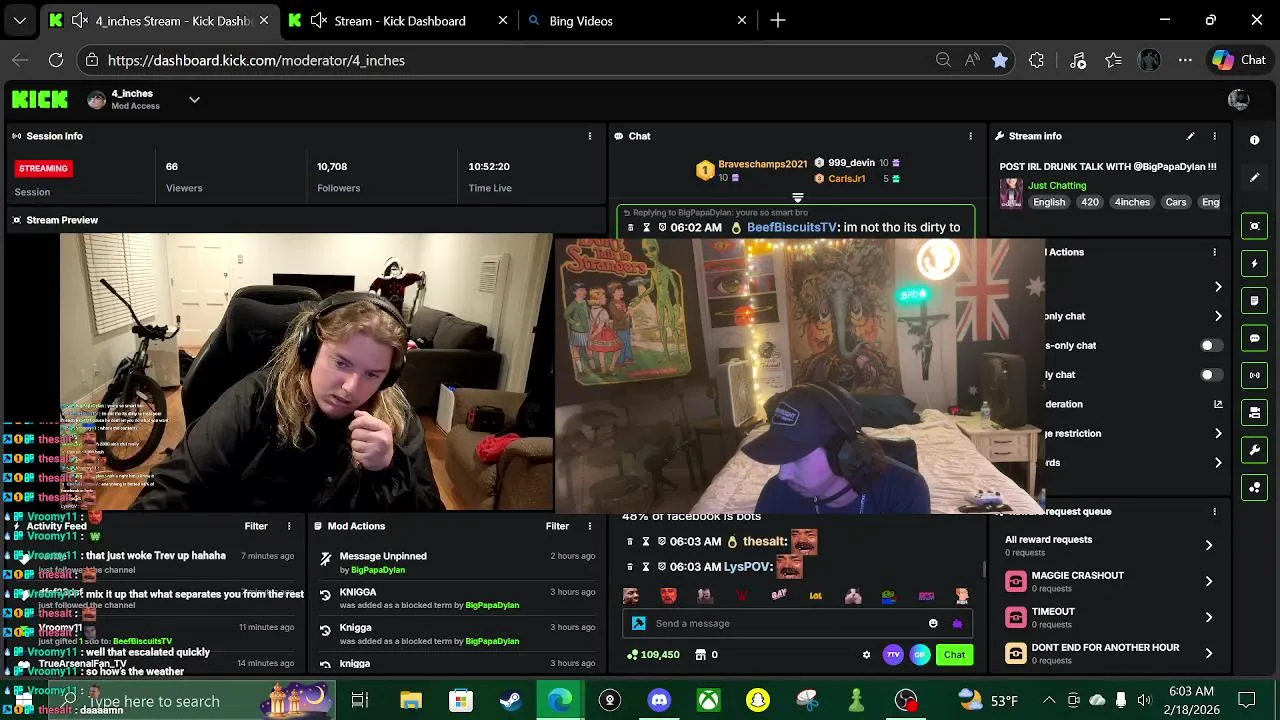Viewport: 1280px width, 720px height.
Task: Open Stream info three-dot menu
Action: point(1215,136)
